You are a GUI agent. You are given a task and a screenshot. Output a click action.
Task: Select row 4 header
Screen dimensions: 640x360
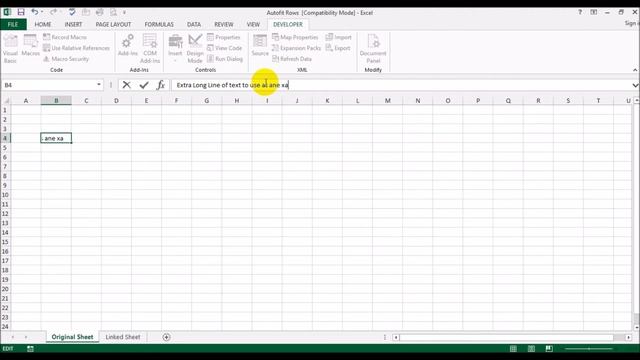[x=5, y=138]
